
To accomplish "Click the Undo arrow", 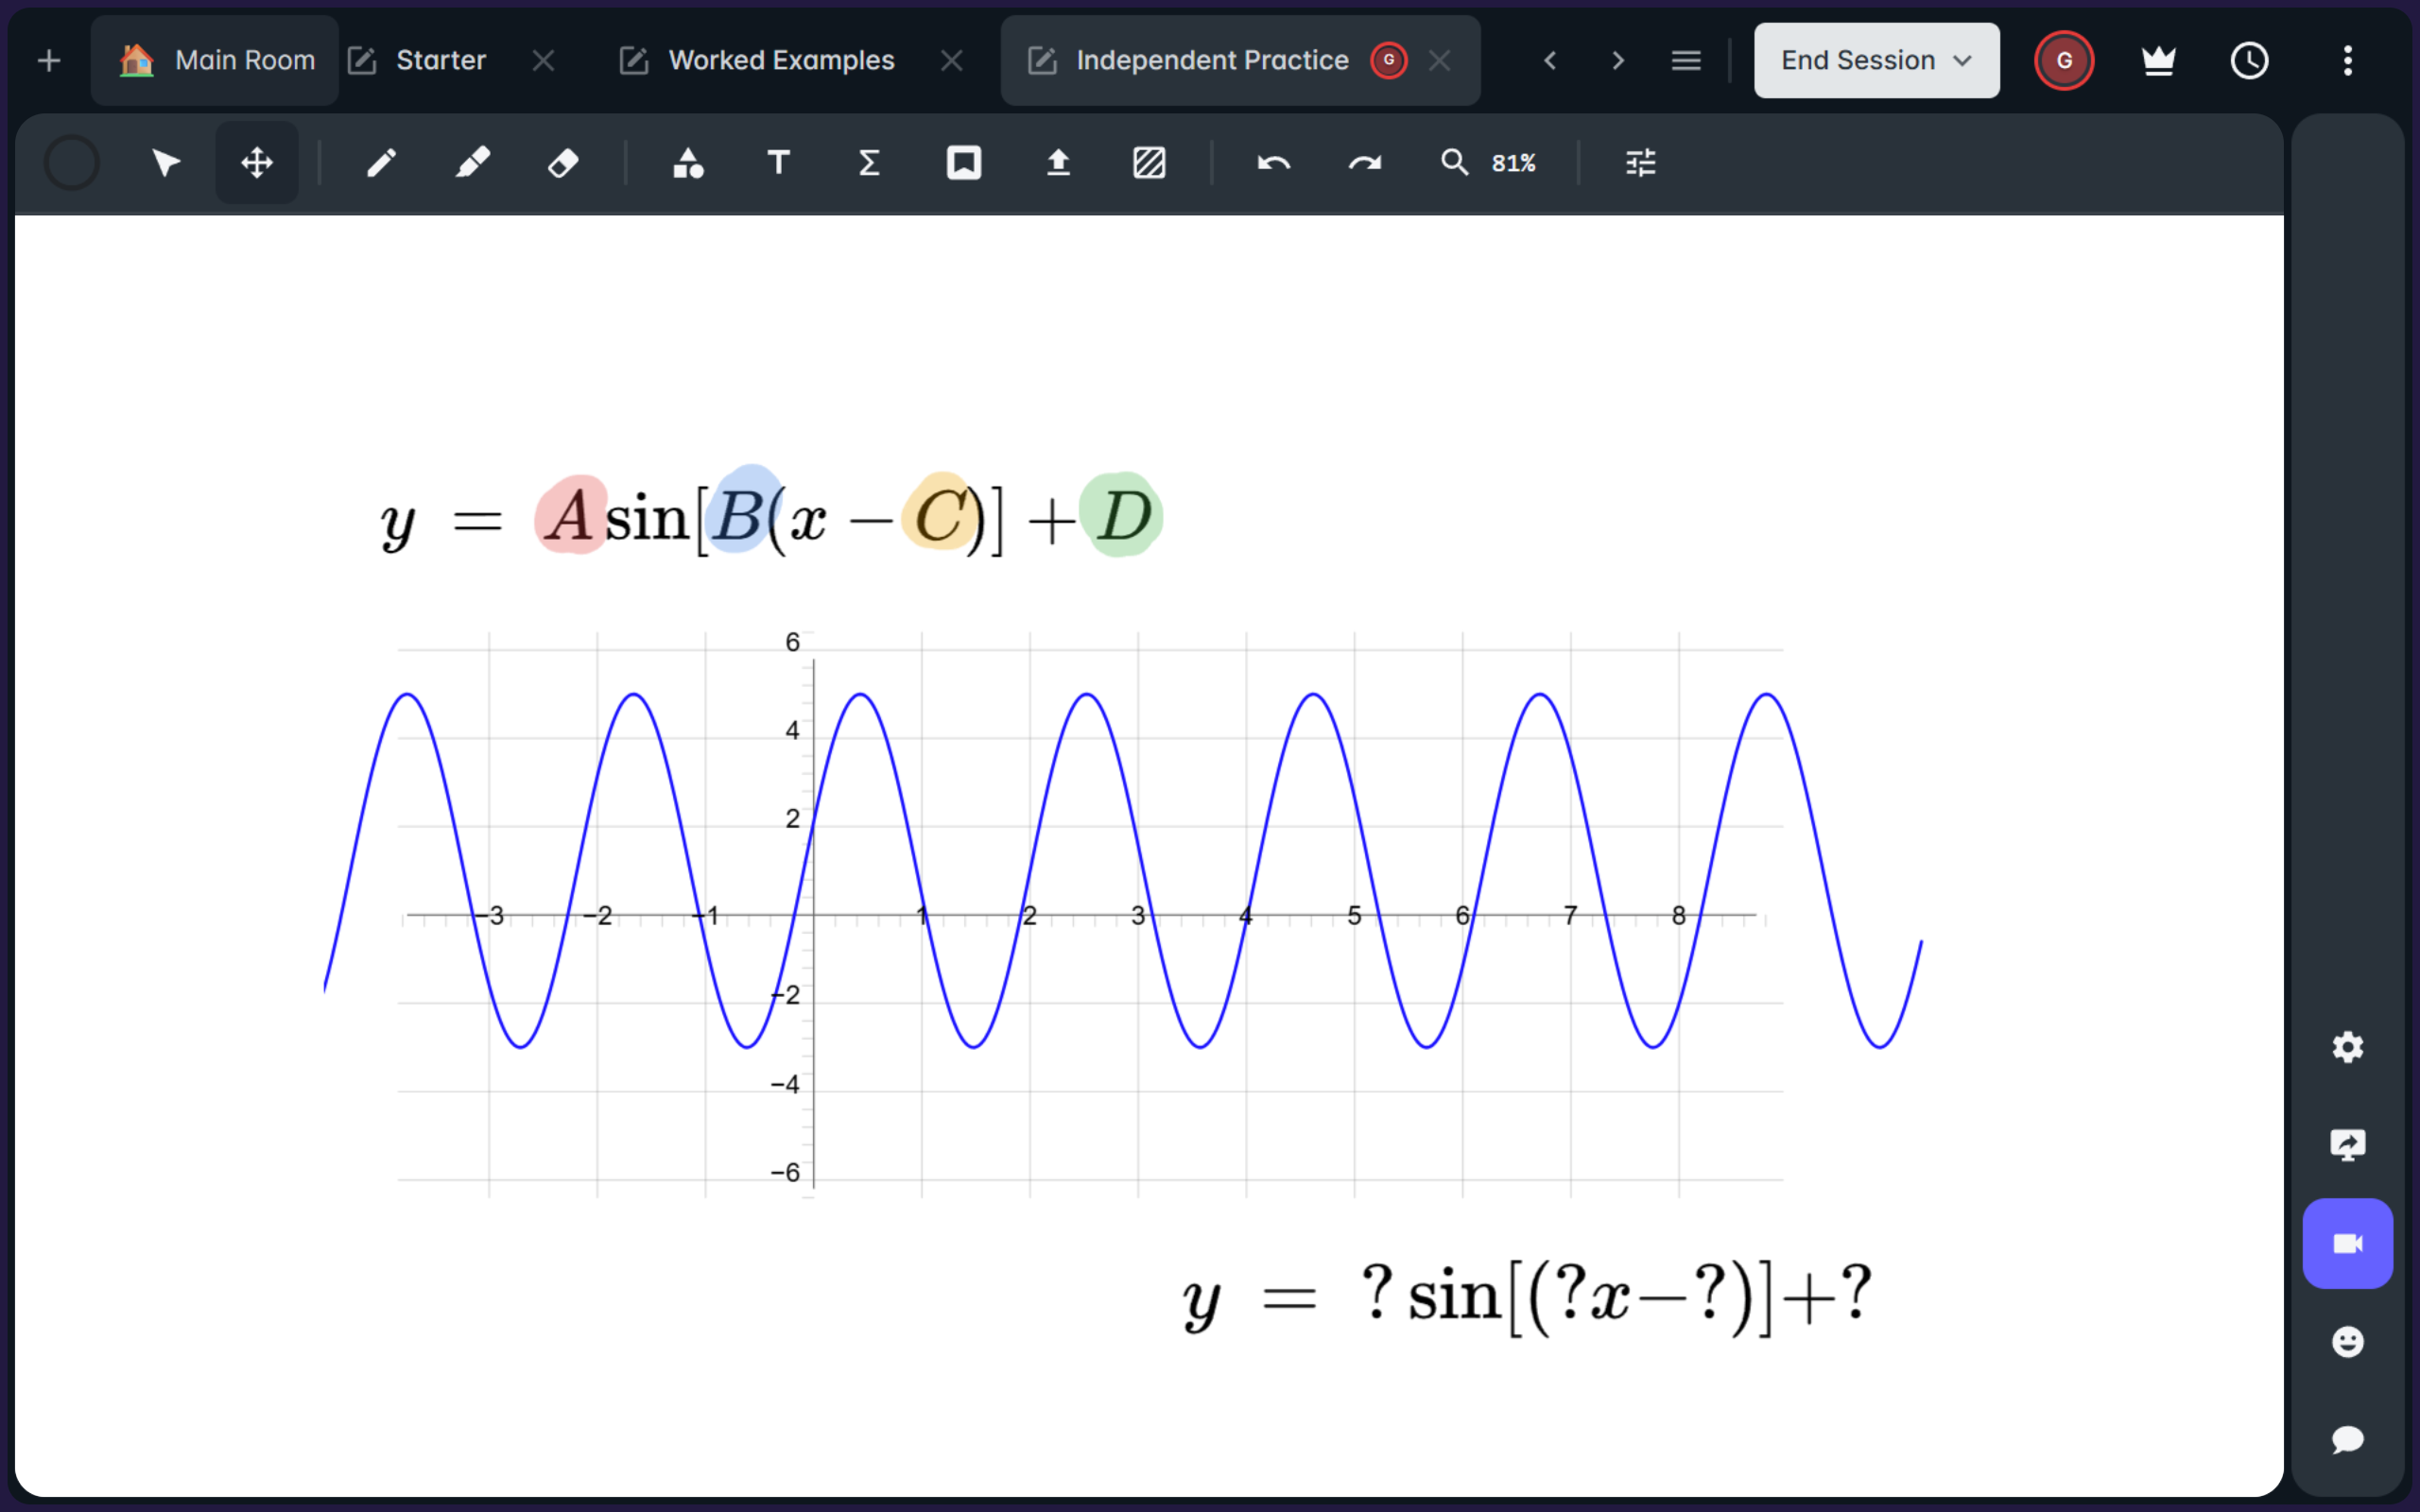I will [x=1273, y=163].
